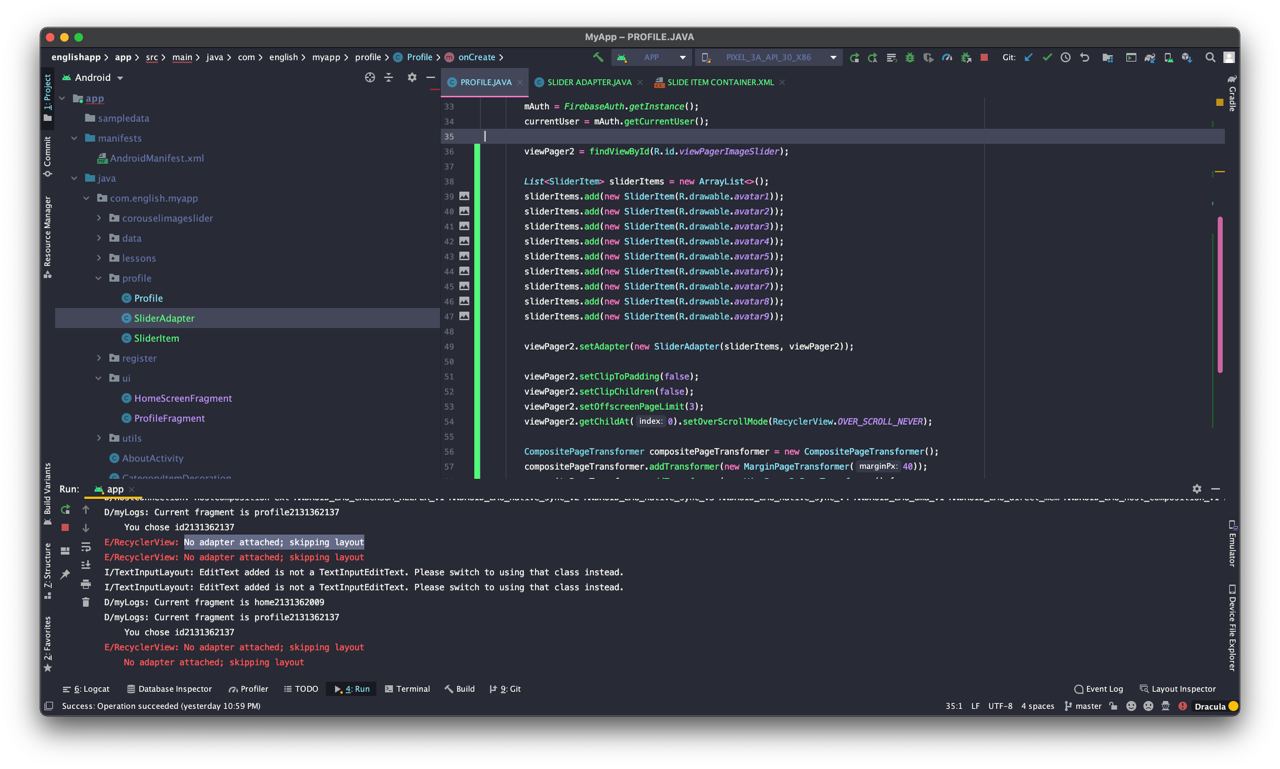
Task: Click the Make Project hammer icon
Action: point(598,58)
